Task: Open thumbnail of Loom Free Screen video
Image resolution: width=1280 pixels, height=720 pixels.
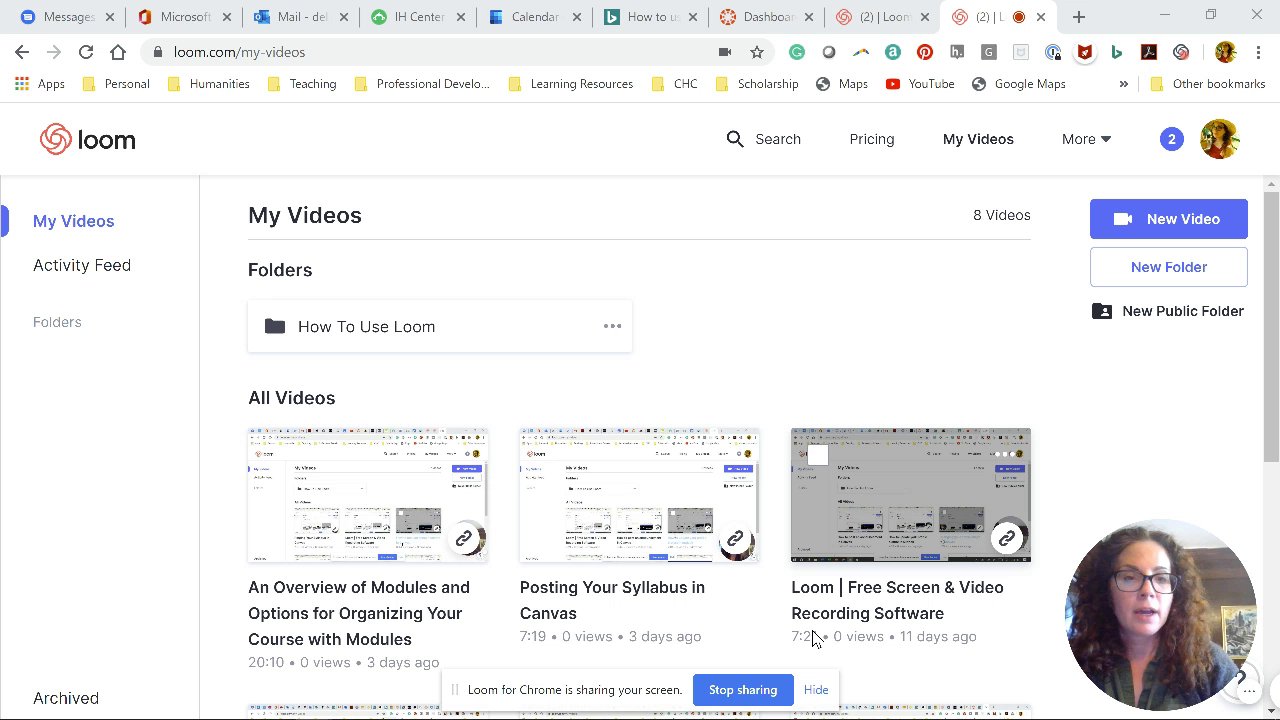Action: [x=911, y=495]
